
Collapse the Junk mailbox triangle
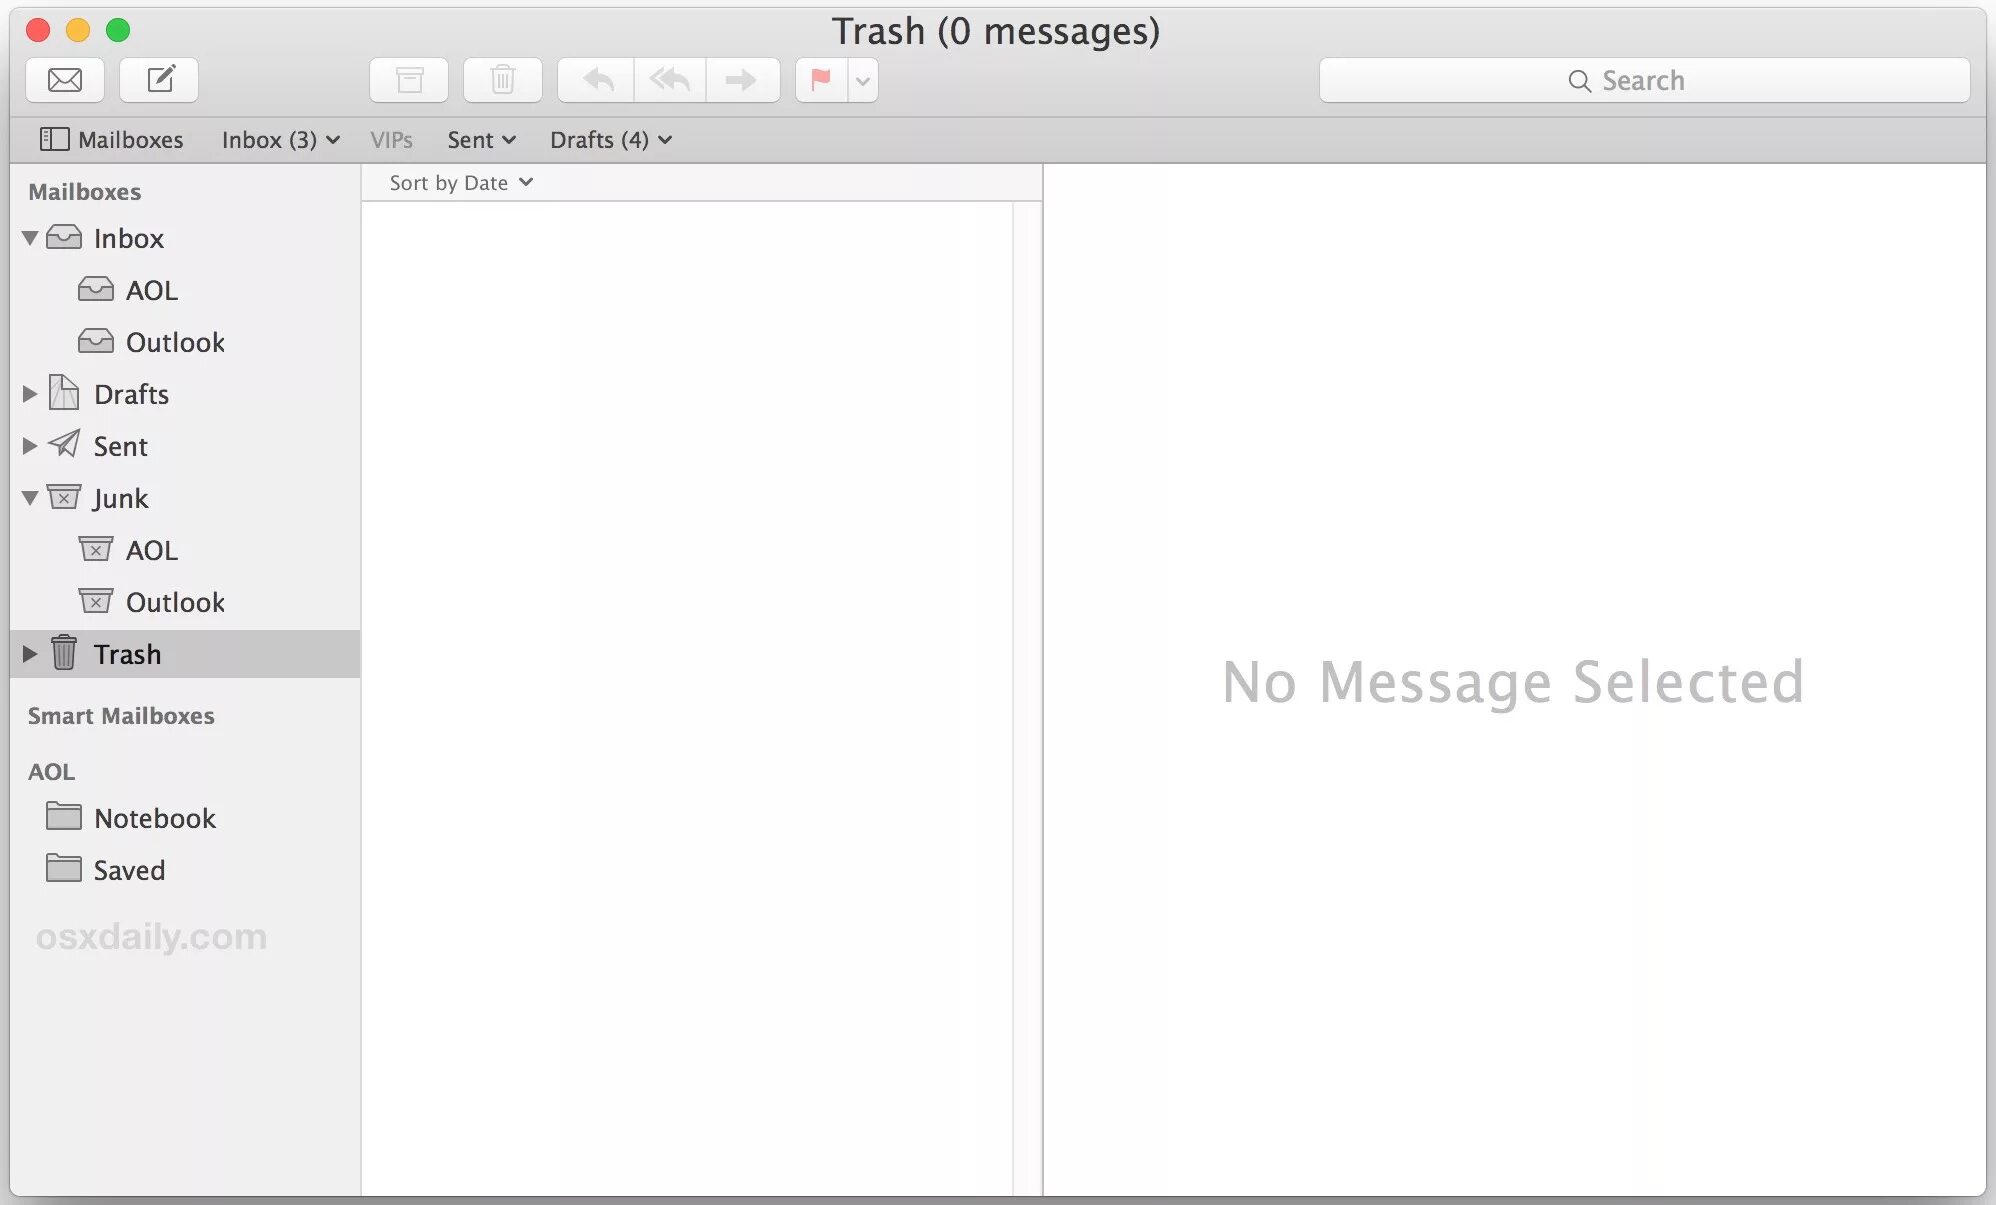pyautogui.click(x=30, y=498)
